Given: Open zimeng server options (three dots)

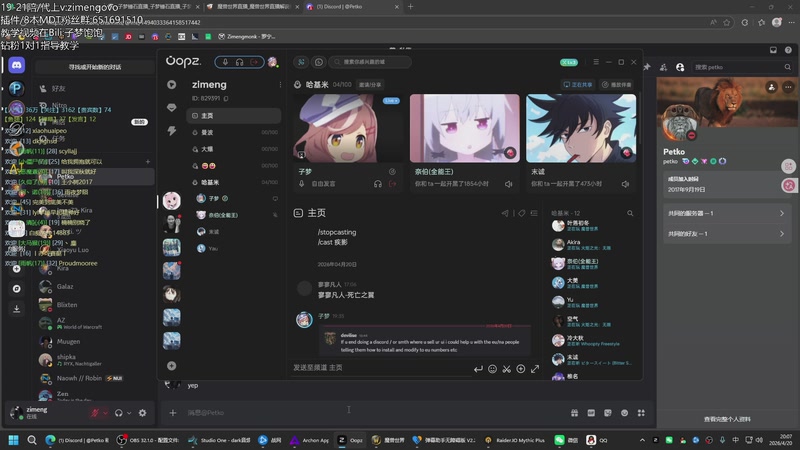Looking at the screenshot, I should click(x=280, y=85).
